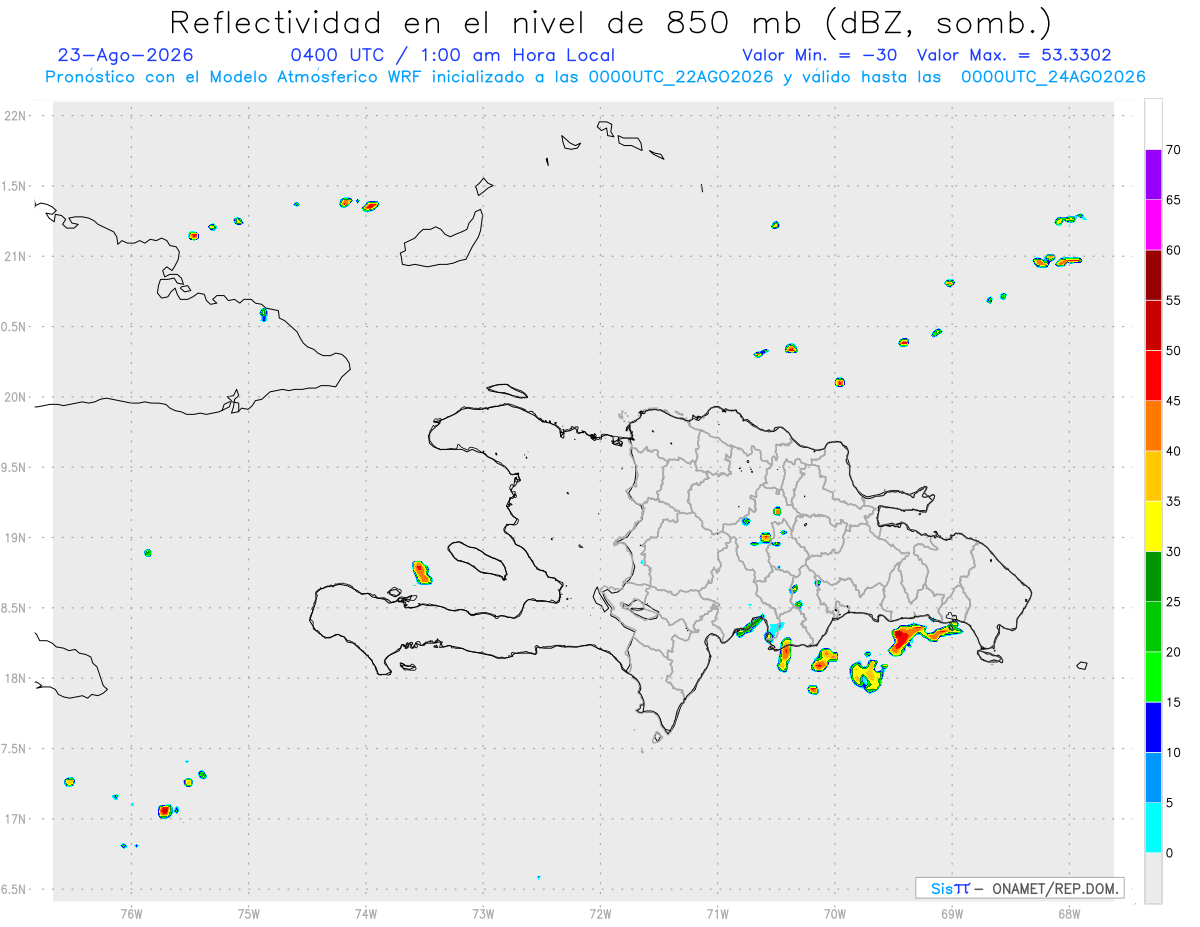Click the 'SisTT - ONAMET/REP.DOM.' credit box
Screen dimensions: 1200x927
(x=1019, y=888)
